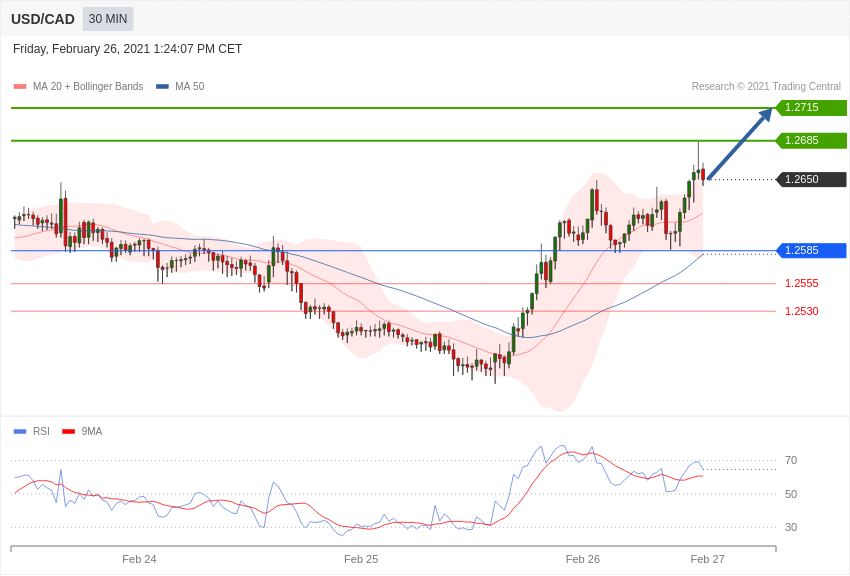
Task: Click the MA 50 legend label
Action: (x=190, y=86)
